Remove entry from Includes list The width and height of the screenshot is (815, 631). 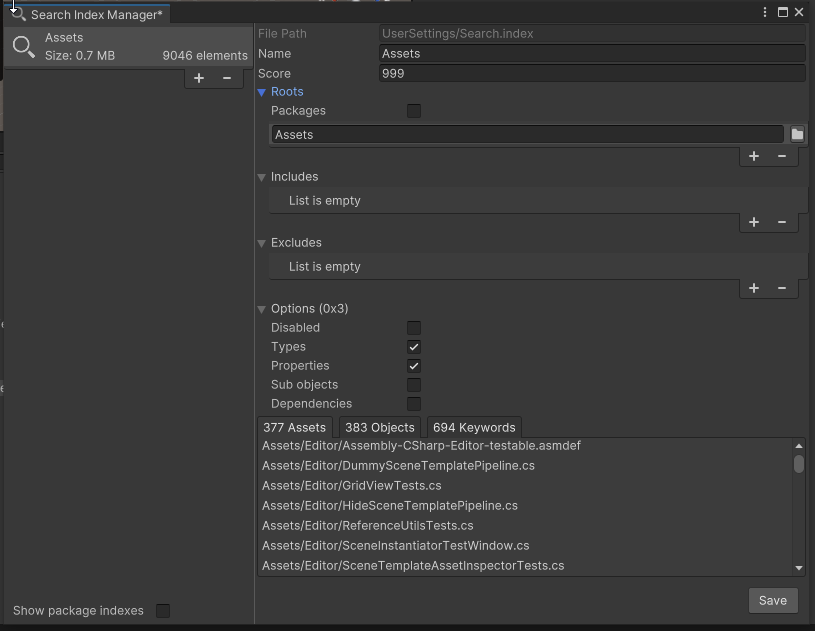point(782,222)
